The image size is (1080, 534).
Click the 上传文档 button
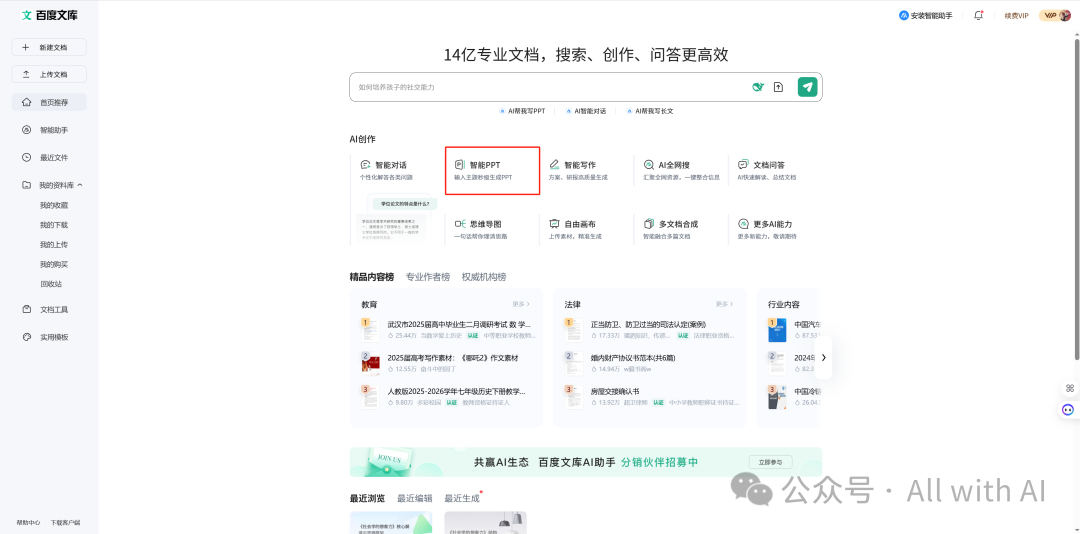pyautogui.click(x=49, y=74)
